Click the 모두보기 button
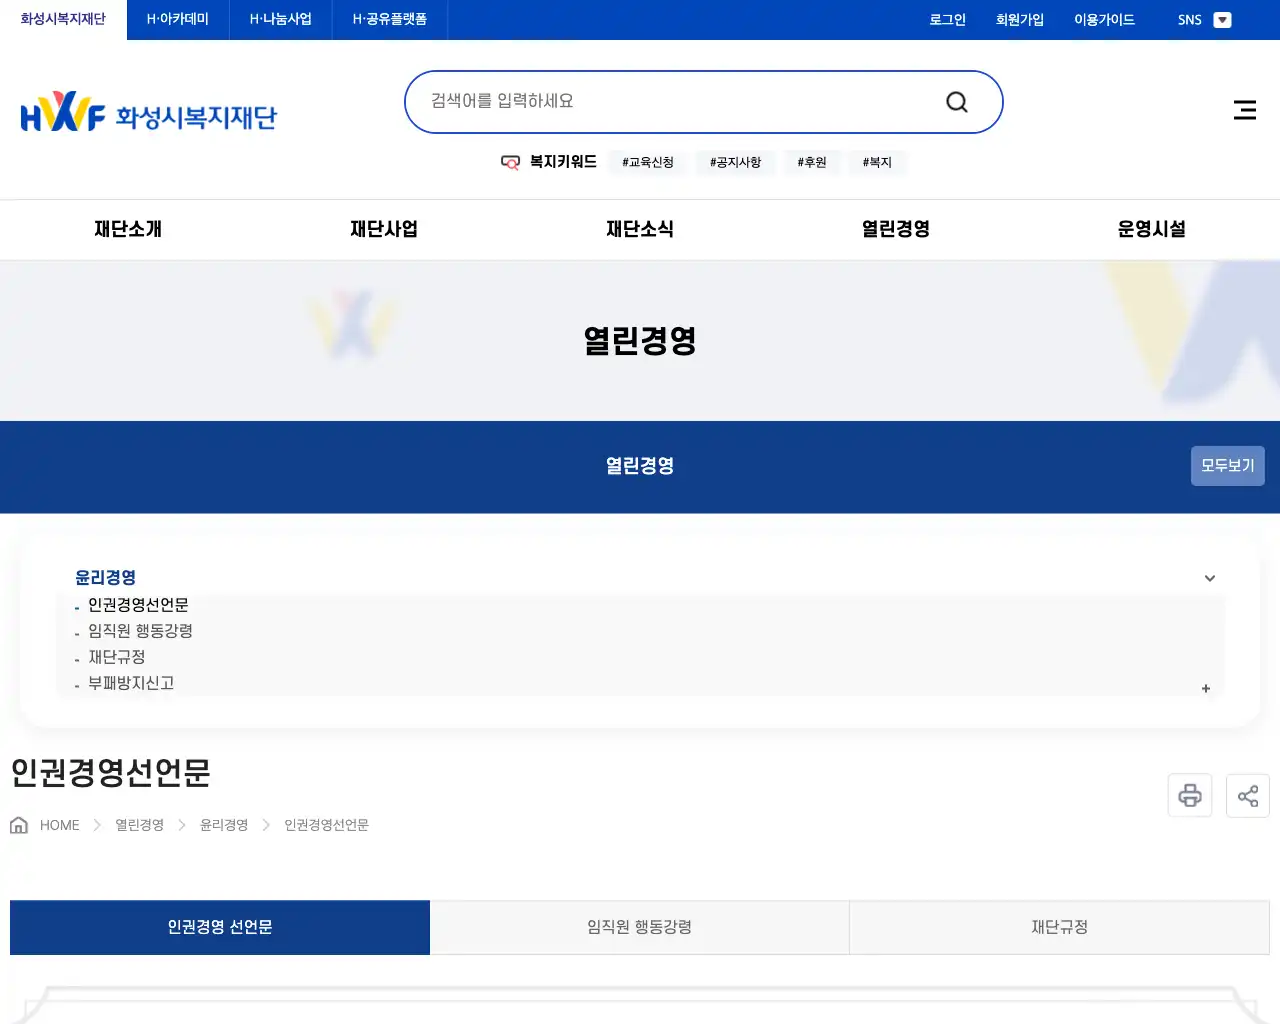The image size is (1280, 1024). 1227,465
